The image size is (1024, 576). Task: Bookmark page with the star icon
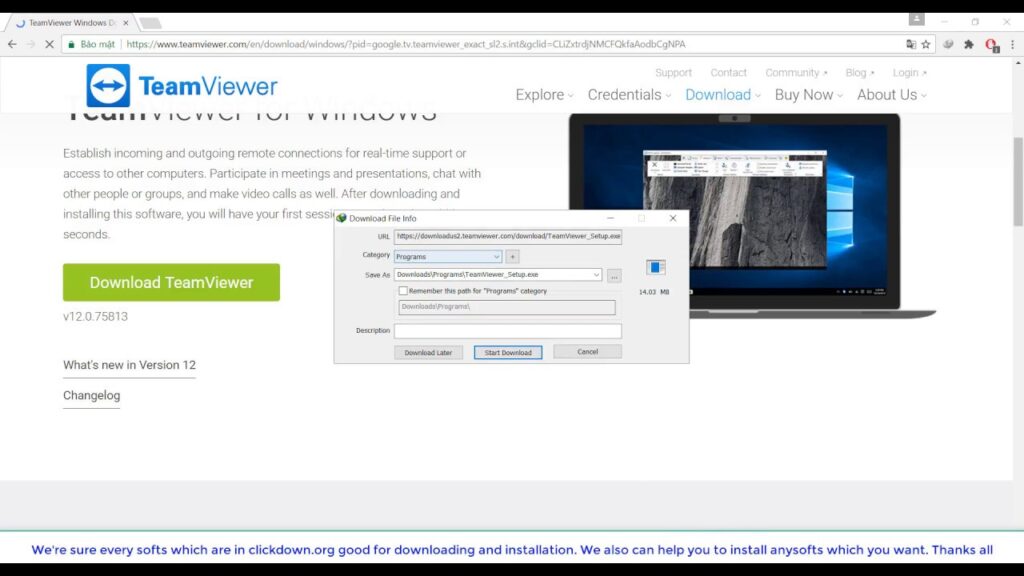point(925,44)
